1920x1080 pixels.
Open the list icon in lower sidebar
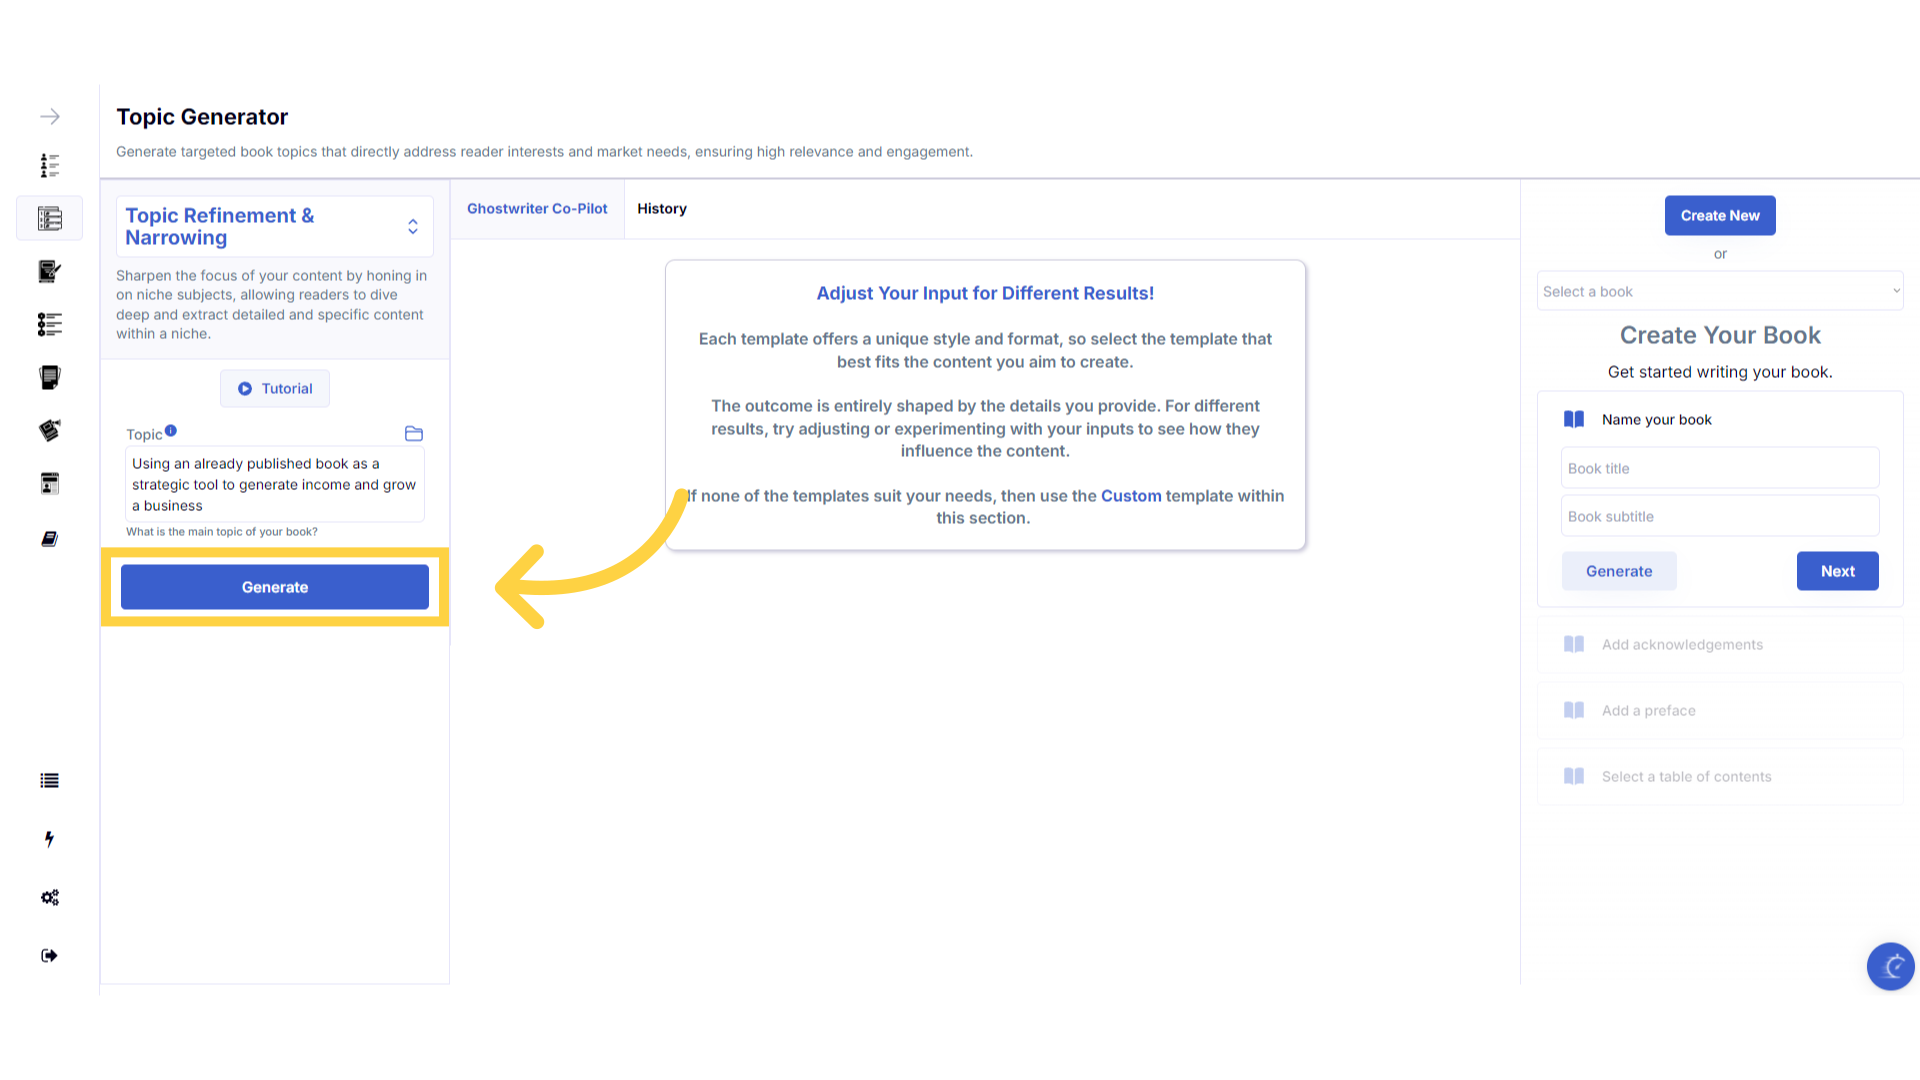pyautogui.click(x=49, y=781)
